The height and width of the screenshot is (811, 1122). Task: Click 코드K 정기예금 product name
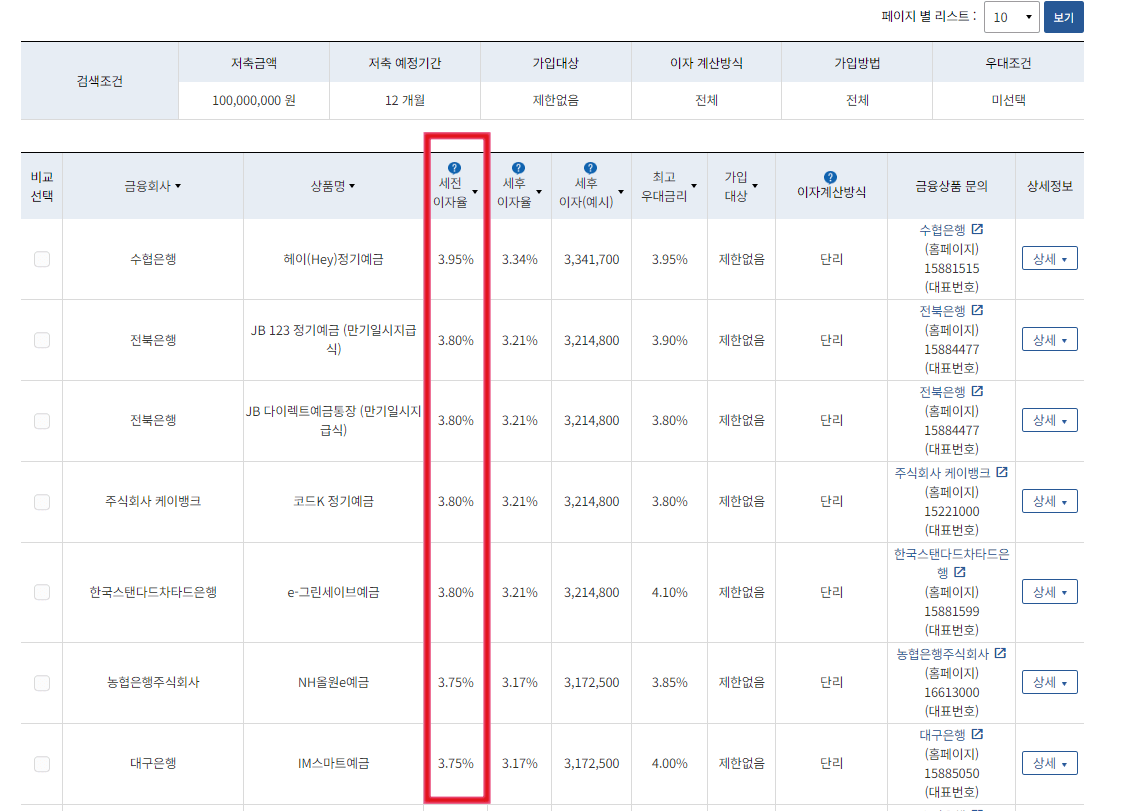333,501
